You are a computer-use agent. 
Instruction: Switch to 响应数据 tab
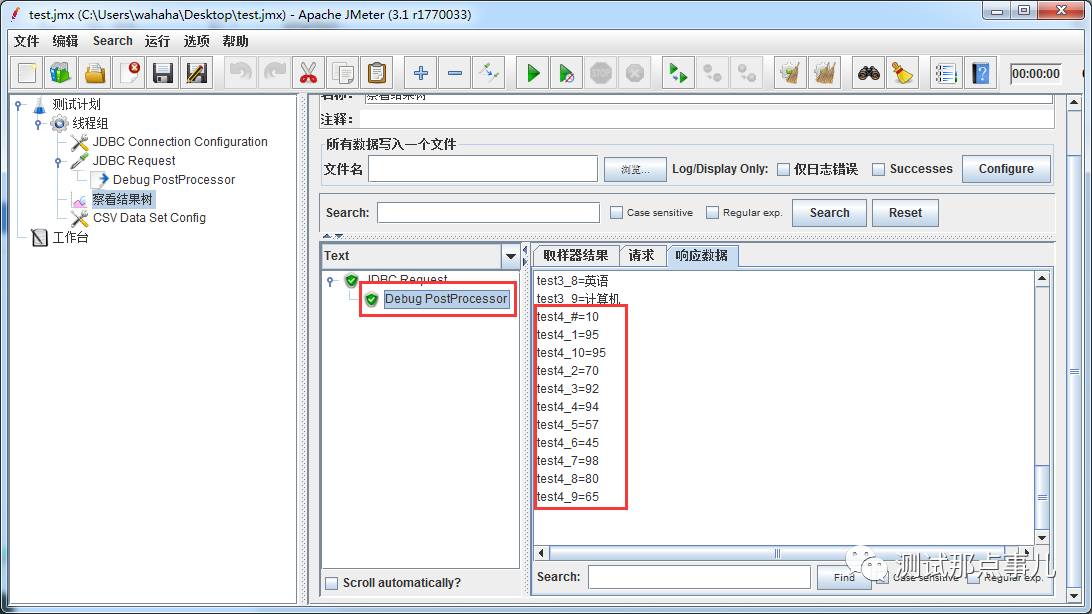pyautogui.click(x=702, y=255)
